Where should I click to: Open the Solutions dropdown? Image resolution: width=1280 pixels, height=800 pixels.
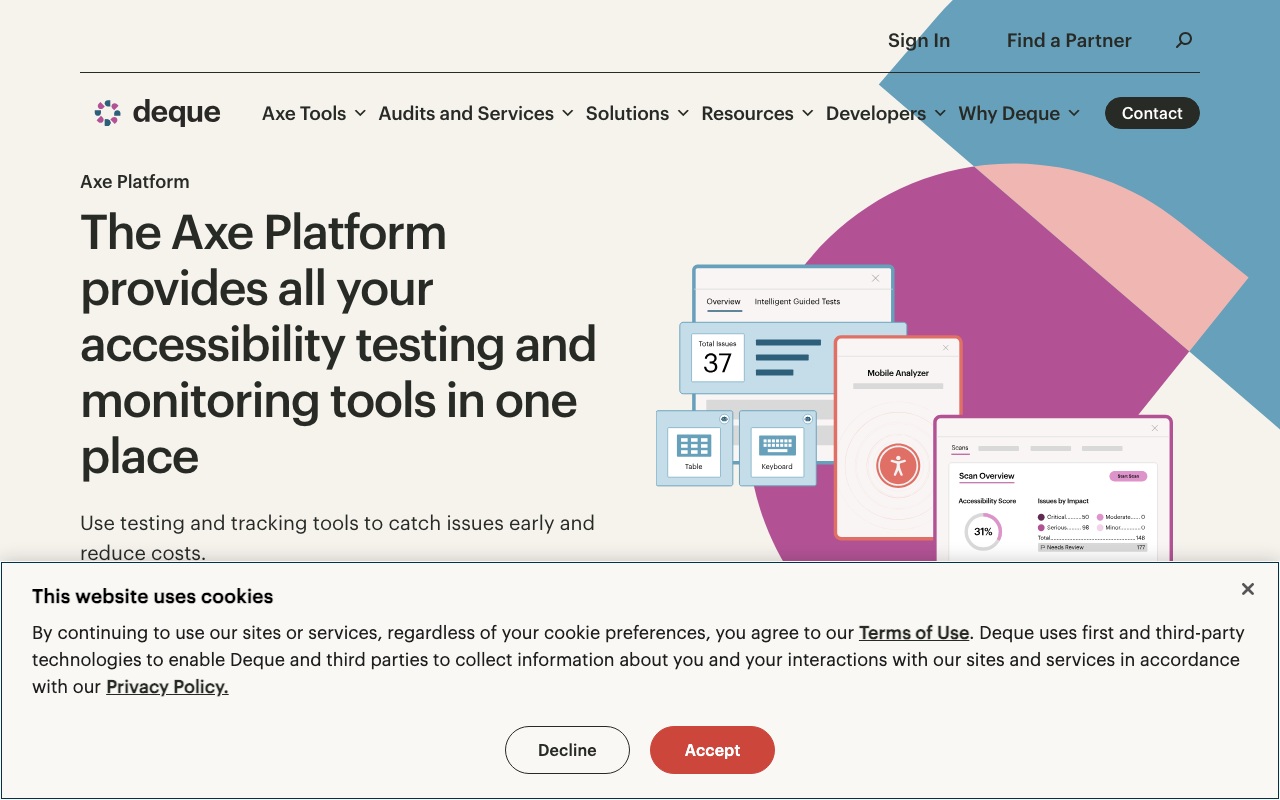point(638,113)
